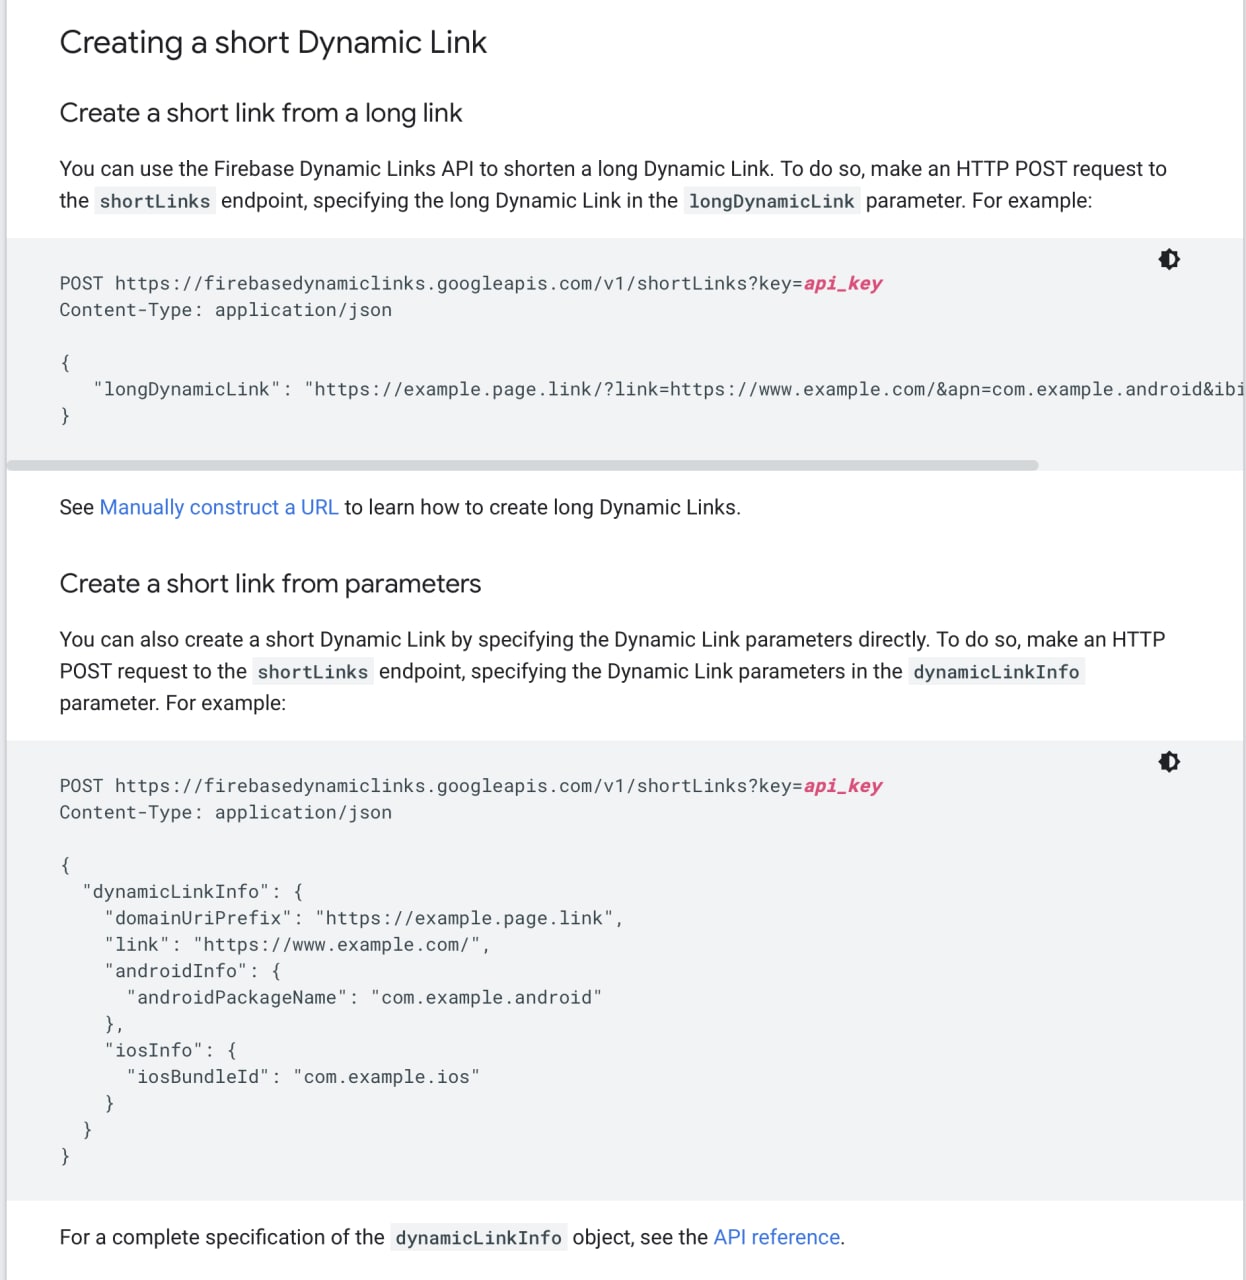Open the "API reference" link
The width and height of the screenshot is (1246, 1280).
click(x=776, y=1237)
